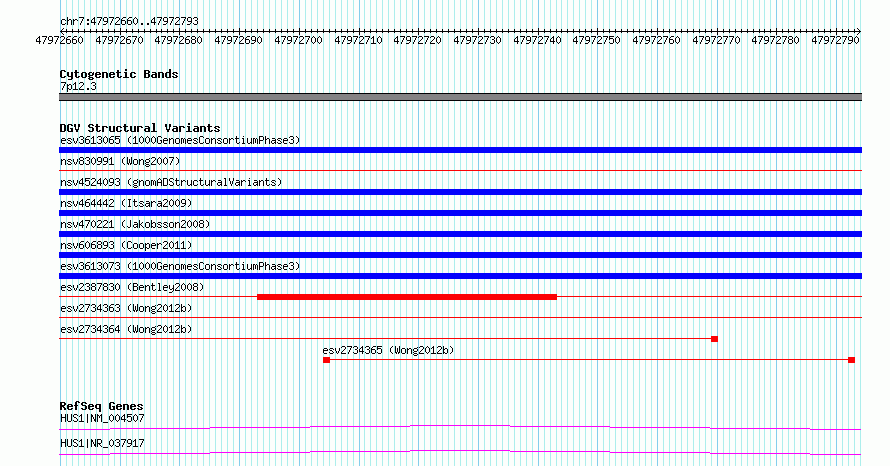Click ruler position 47972690
This screenshot has width=890, height=466.
pos(238,40)
